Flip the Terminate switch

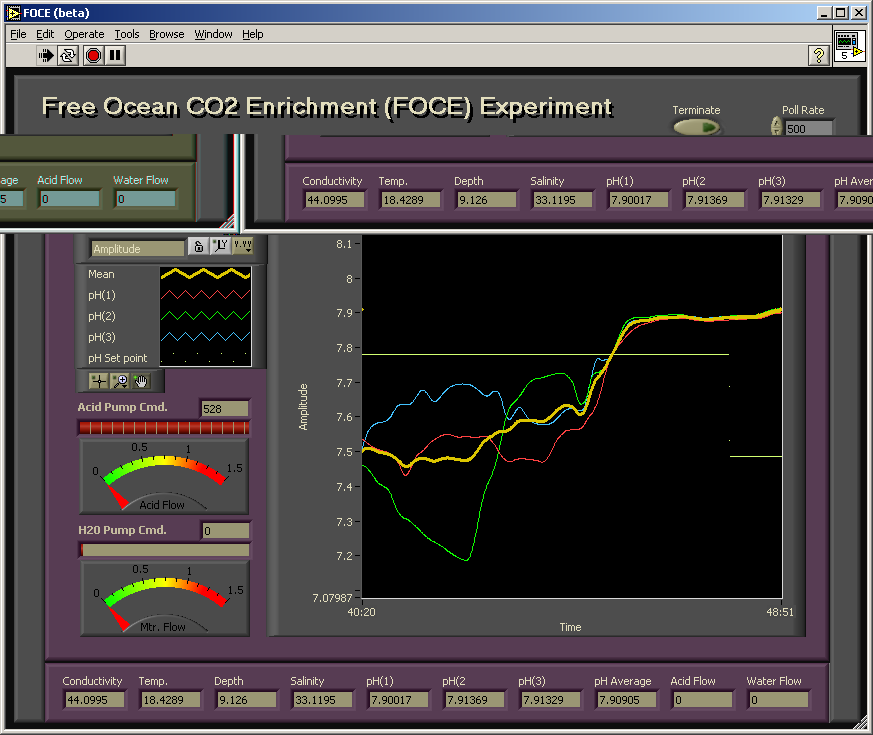point(697,128)
